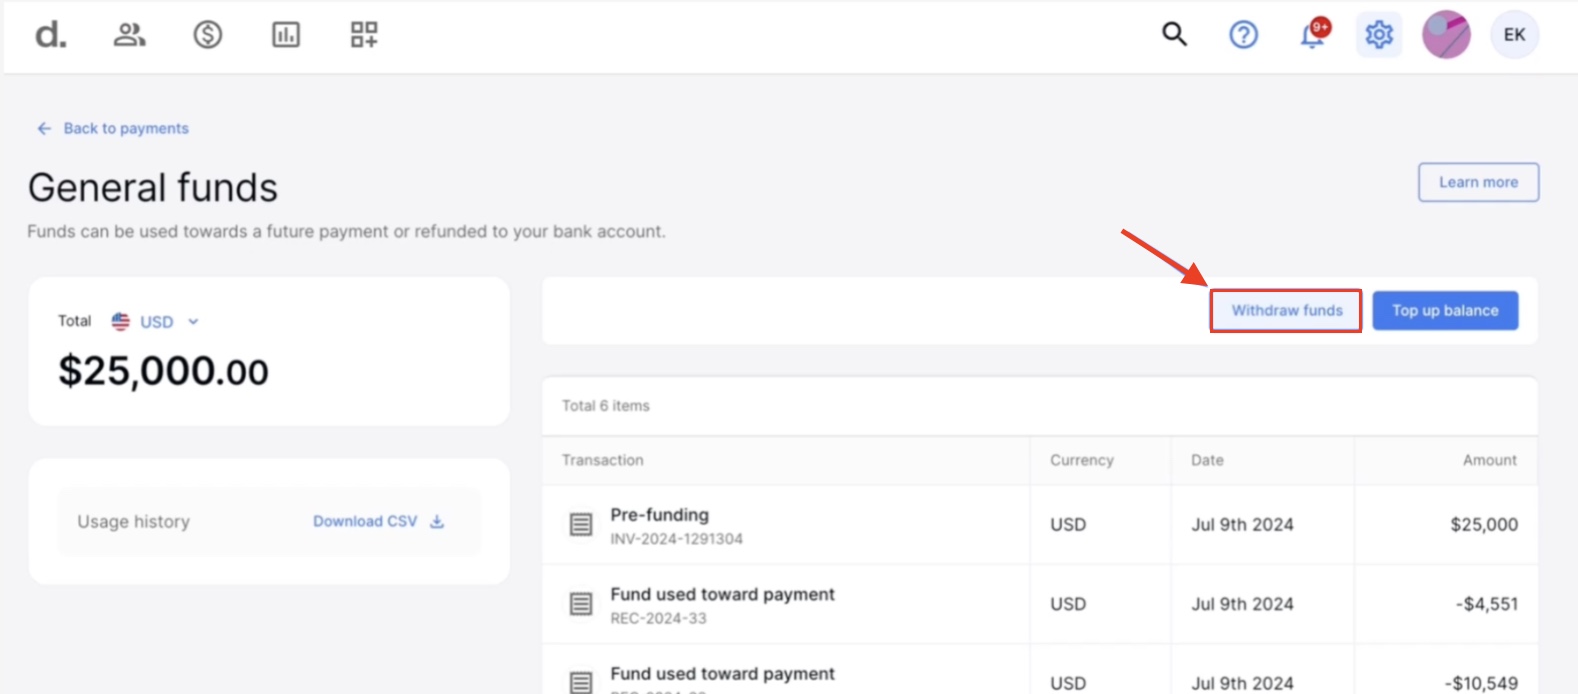Go Back to payments
This screenshot has height=694, width=1578.
coord(124,128)
